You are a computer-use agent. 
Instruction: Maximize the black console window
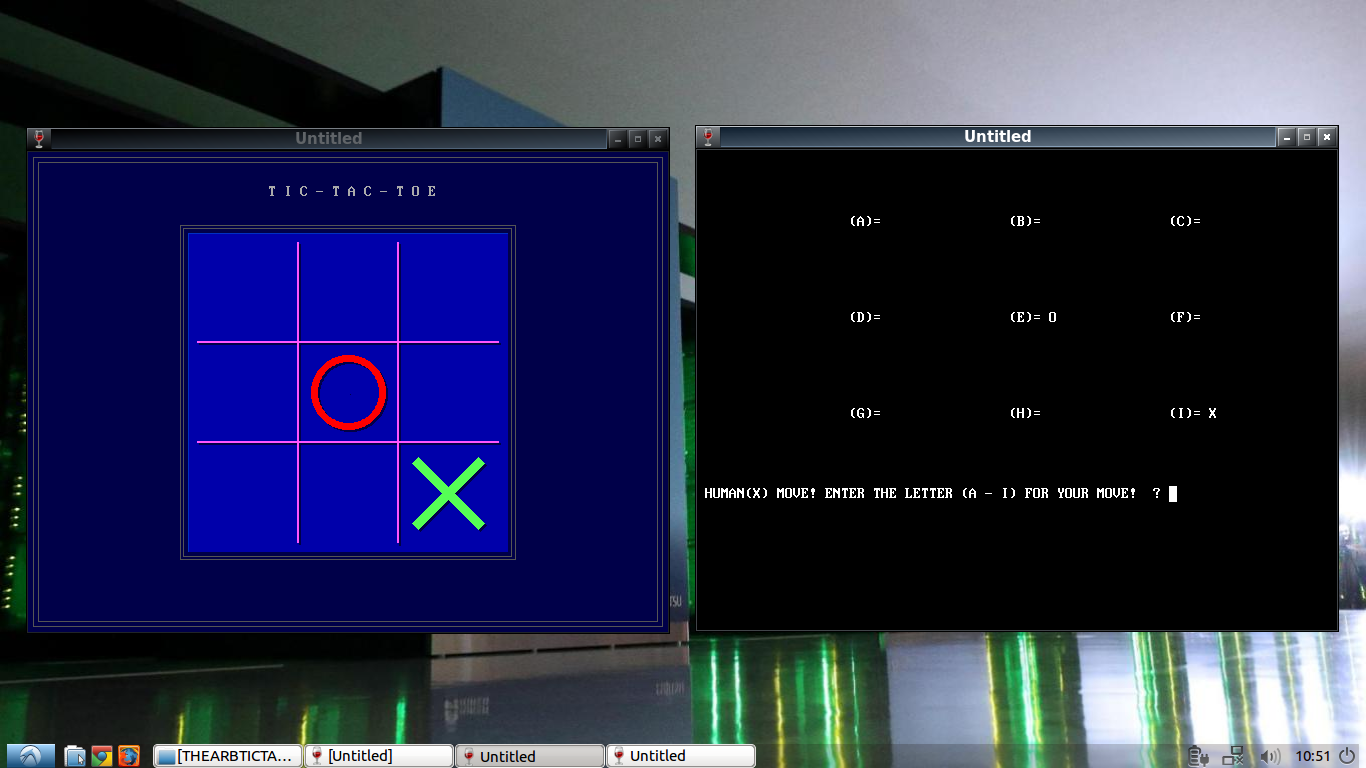pos(1307,137)
